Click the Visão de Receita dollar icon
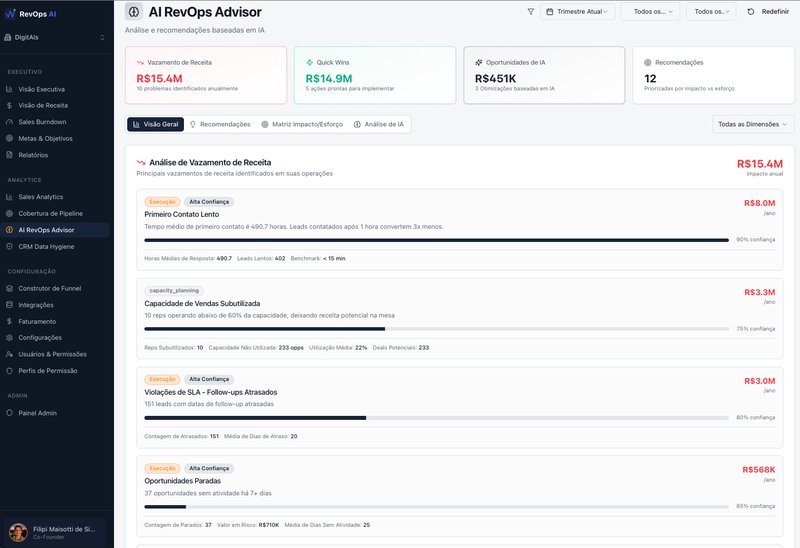This screenshot has width=800, height=548. [x=9, y=106]
